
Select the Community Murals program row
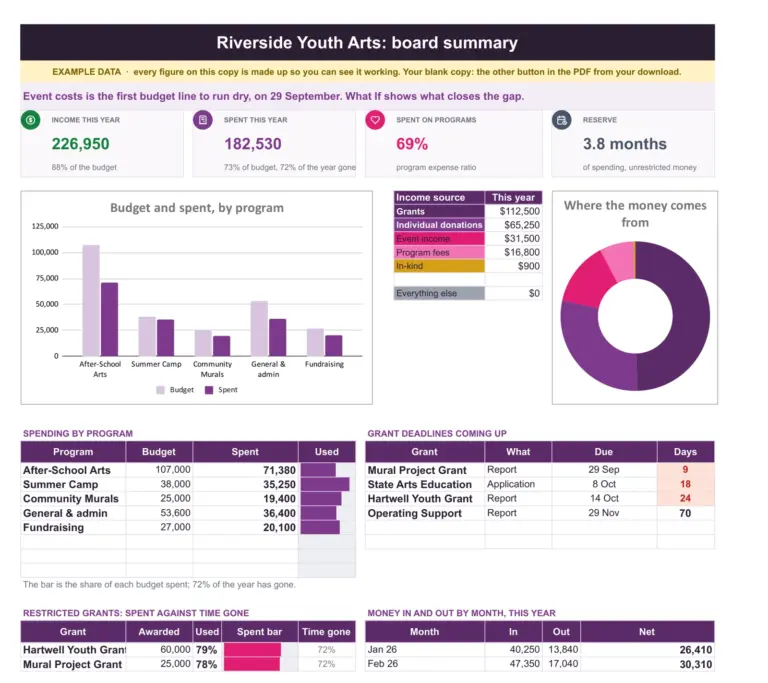click(188, 498)
